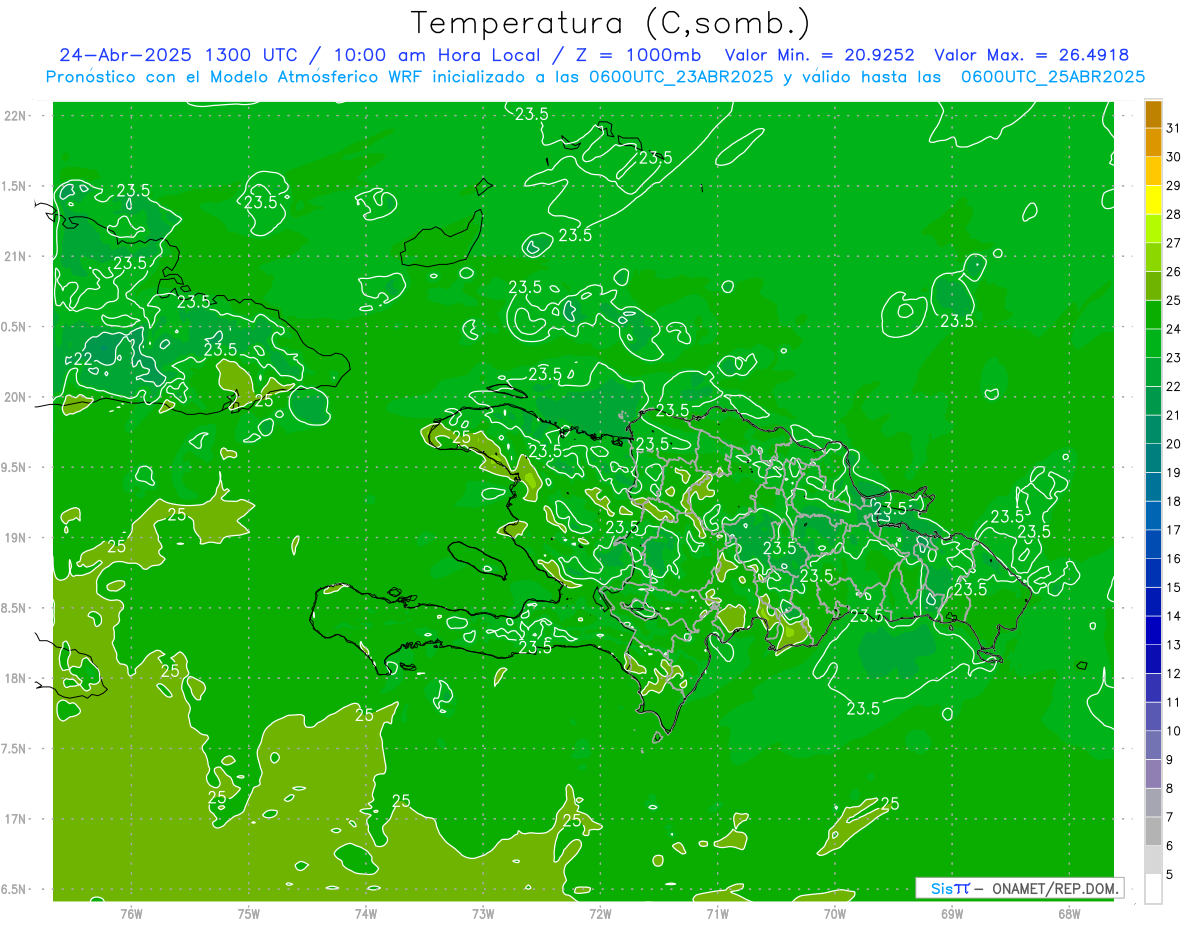Click legend value 12
This screenshot has height=927, width=1200.
[1173, 674]
